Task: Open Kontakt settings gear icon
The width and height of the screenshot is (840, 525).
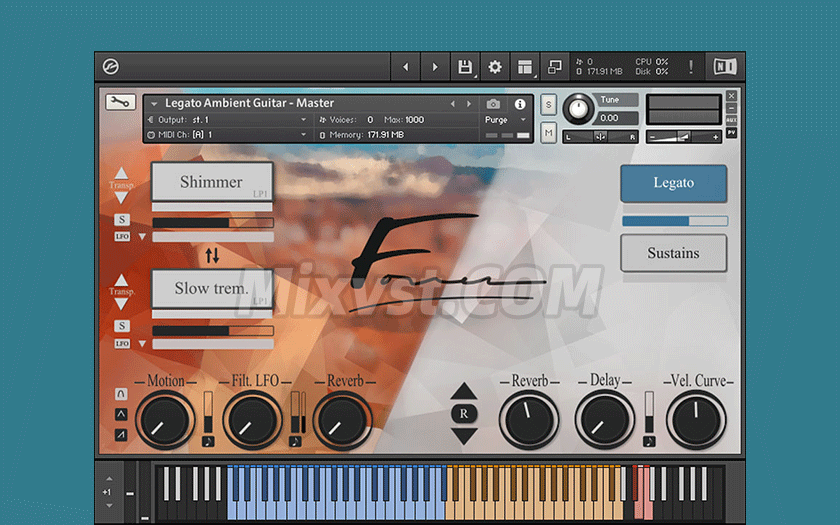Action: (x=494, y=67)
